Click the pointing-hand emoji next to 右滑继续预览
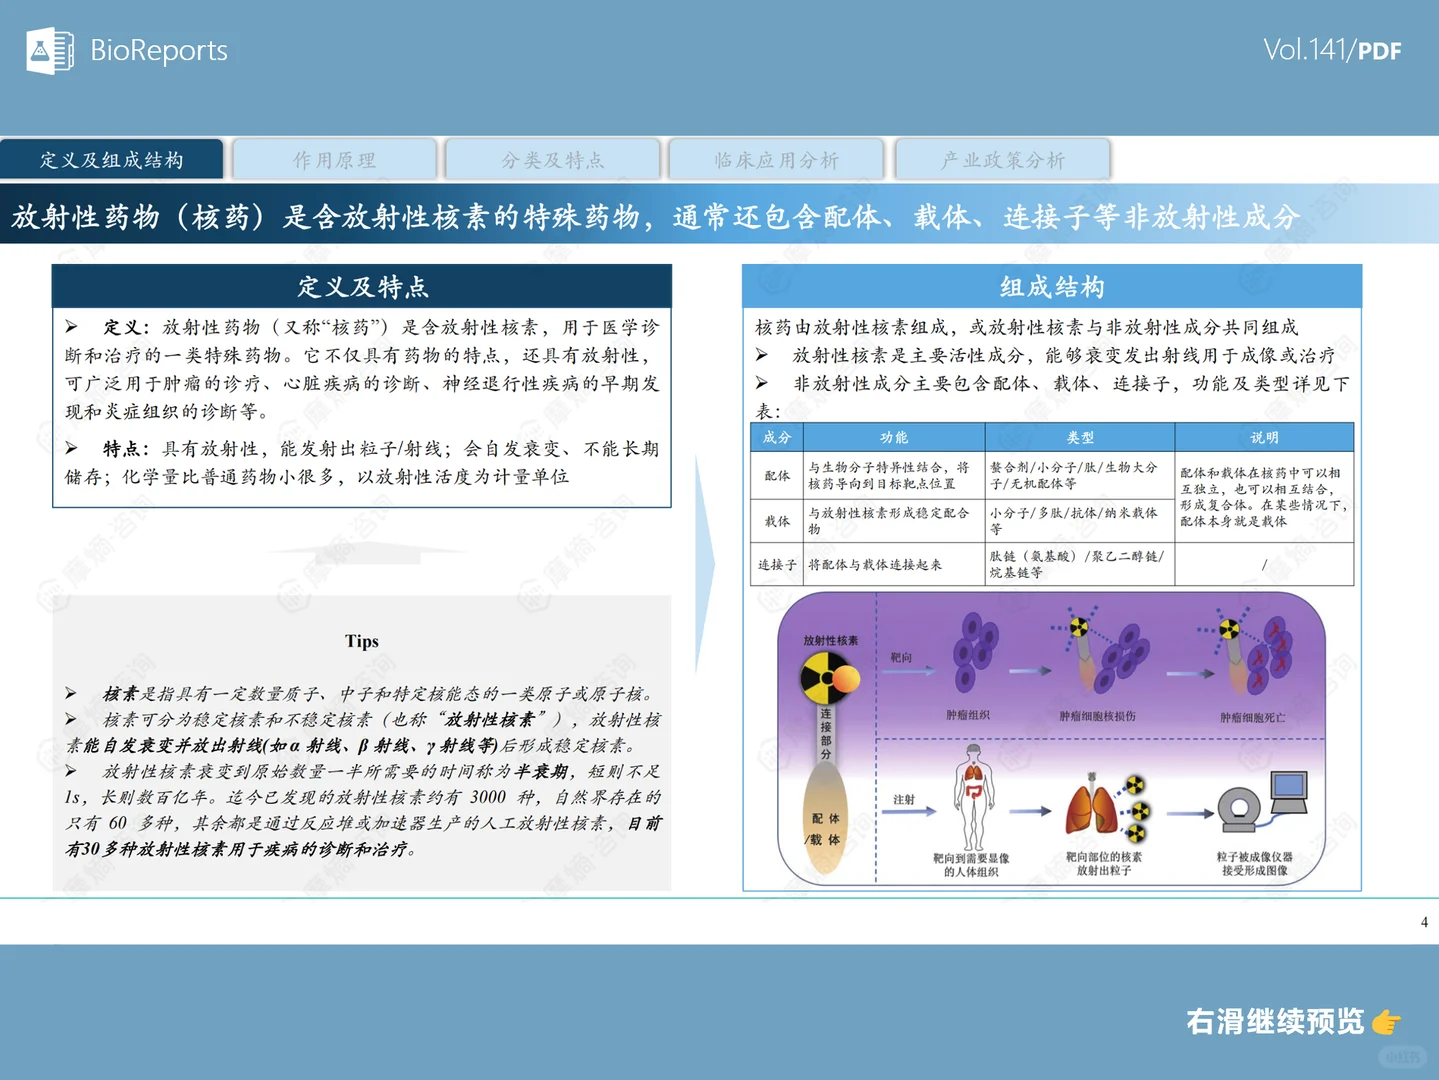The image size is (1439, 1080). [1386, 1022]
